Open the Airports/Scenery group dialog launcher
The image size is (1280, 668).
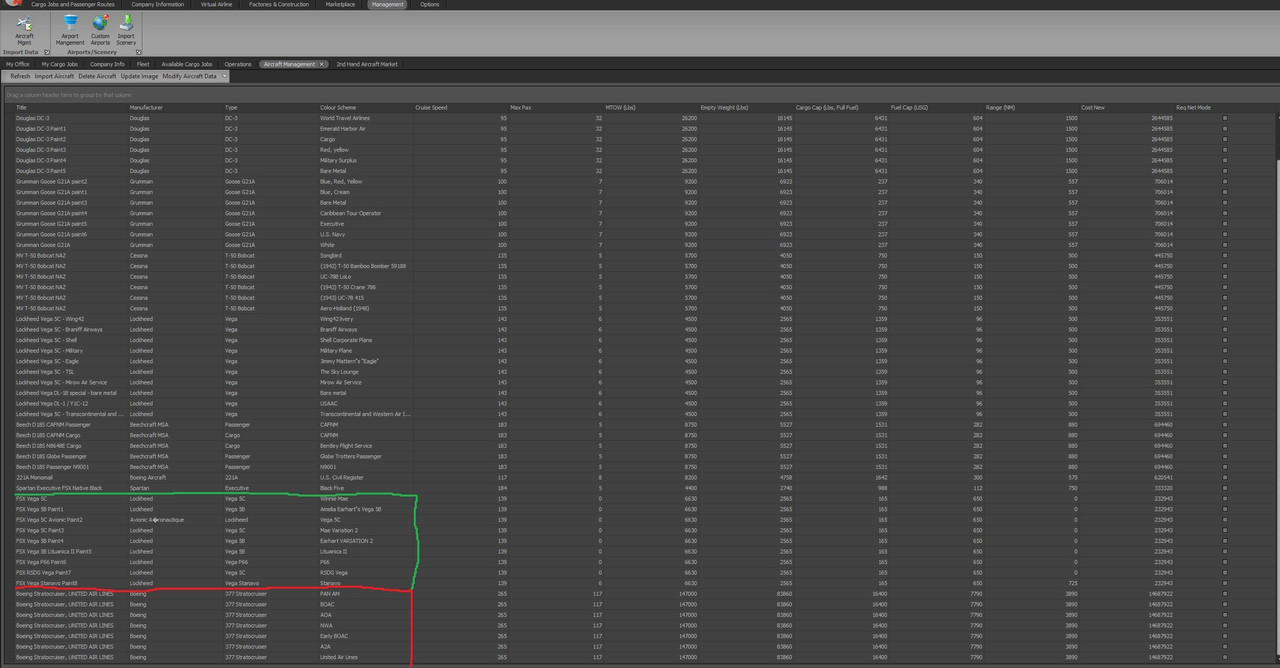[139, 52]
